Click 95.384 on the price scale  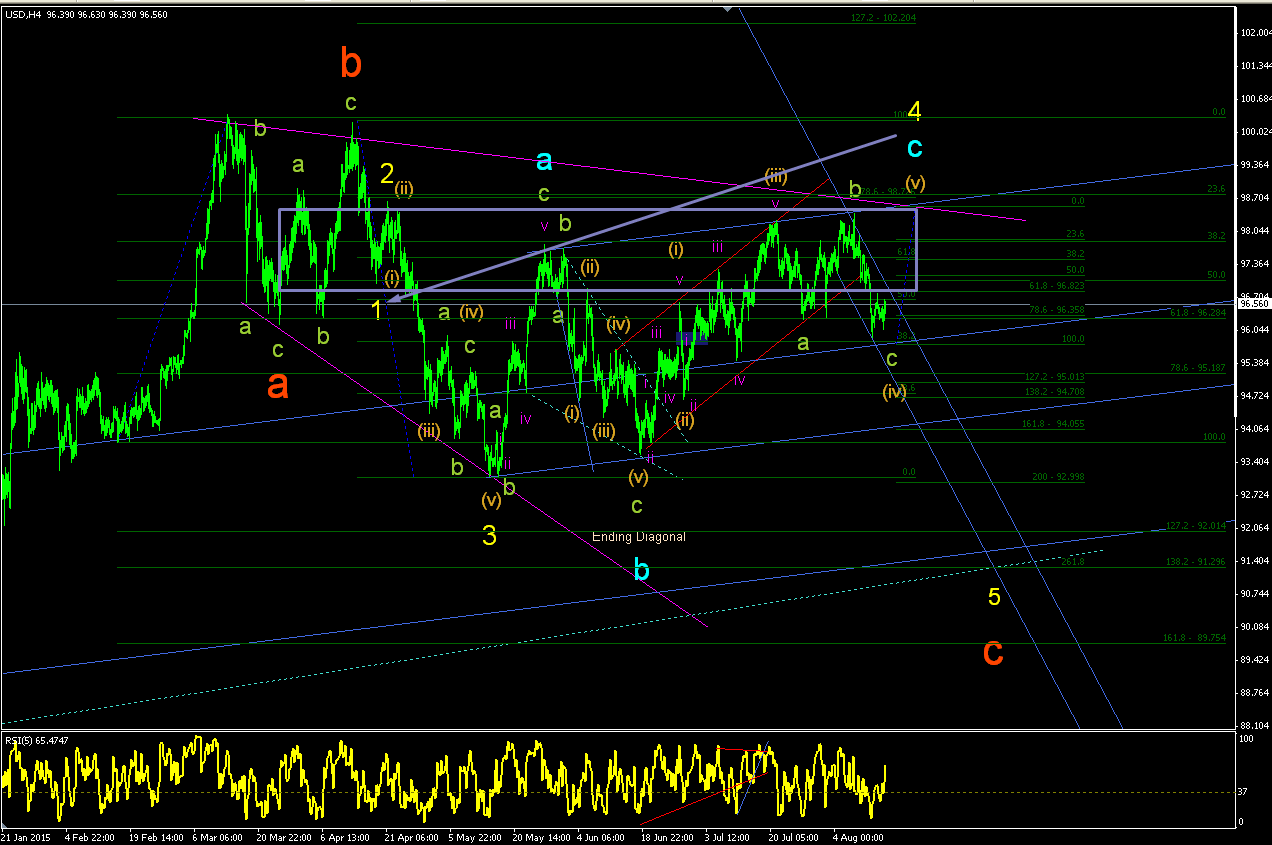click(x=1256, y=363)
